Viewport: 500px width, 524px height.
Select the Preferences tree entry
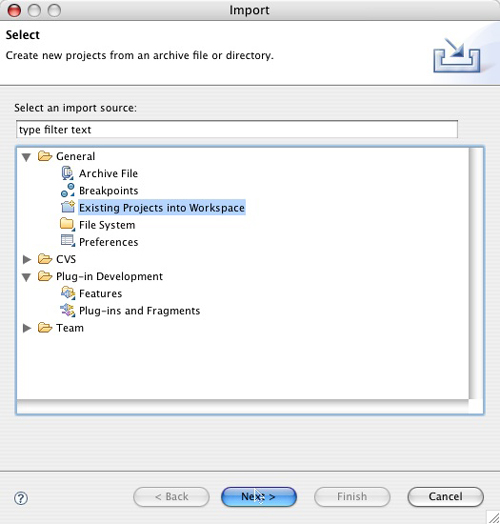(108, 242)
